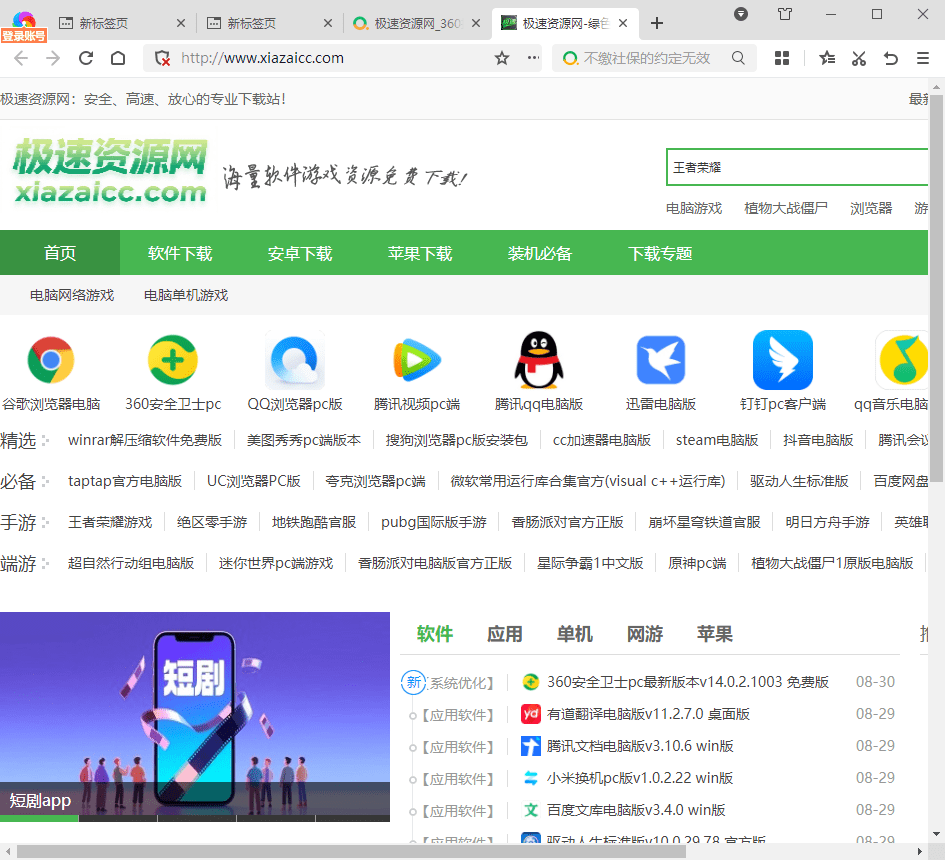
Task: Bookmark this page with the star icon
Action: [502, 58]
